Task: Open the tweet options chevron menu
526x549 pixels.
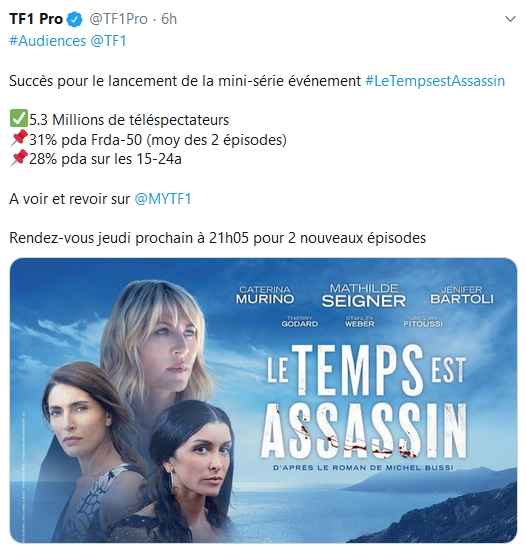Action: [x=510, y=19]
